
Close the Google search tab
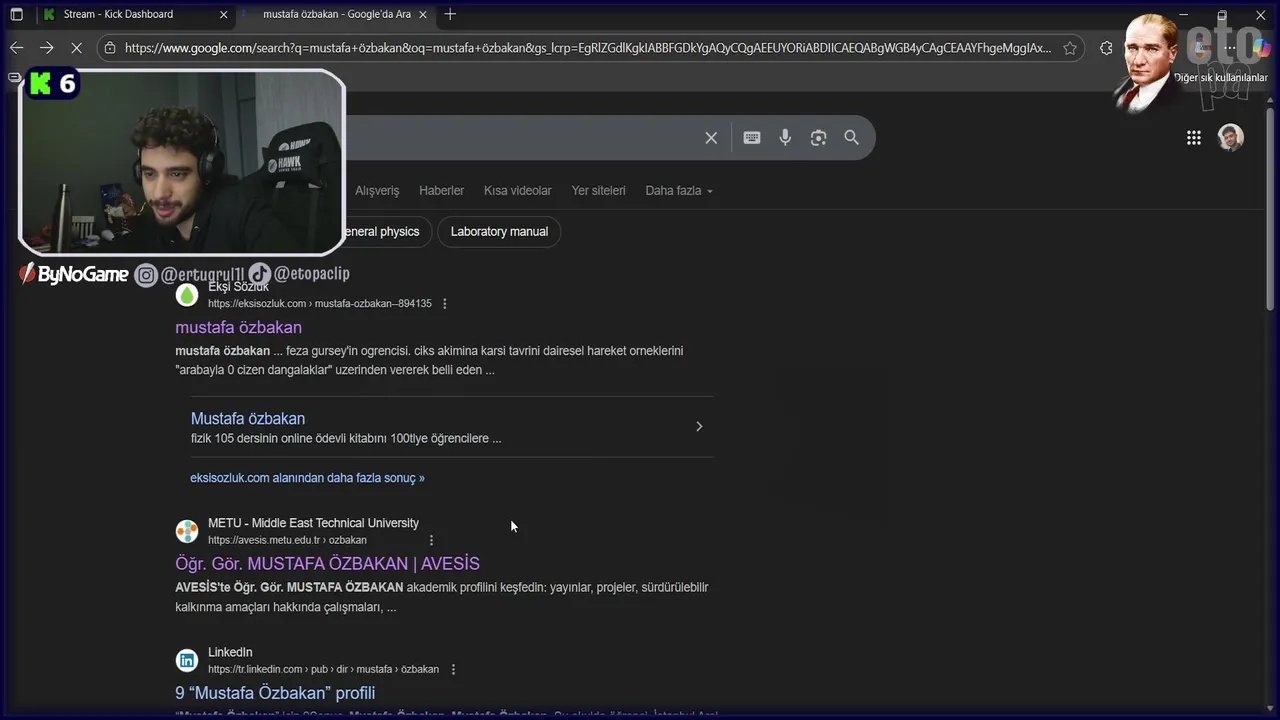click(x=423, y=14)
